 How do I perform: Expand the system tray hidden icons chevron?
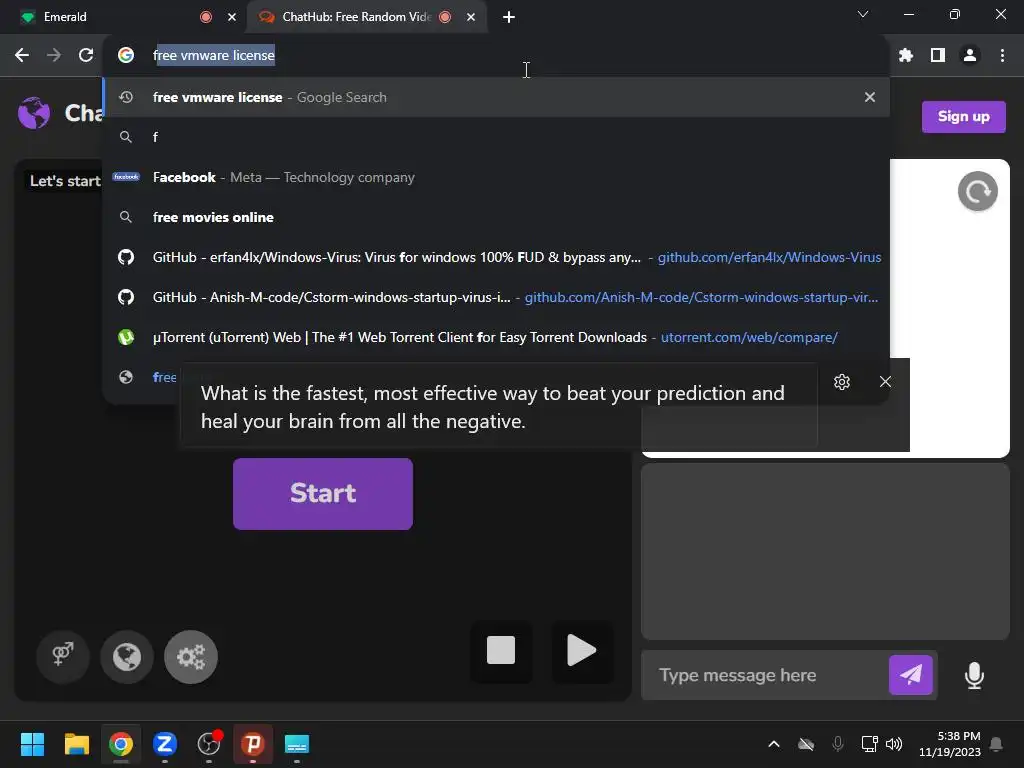pos(774,744)
